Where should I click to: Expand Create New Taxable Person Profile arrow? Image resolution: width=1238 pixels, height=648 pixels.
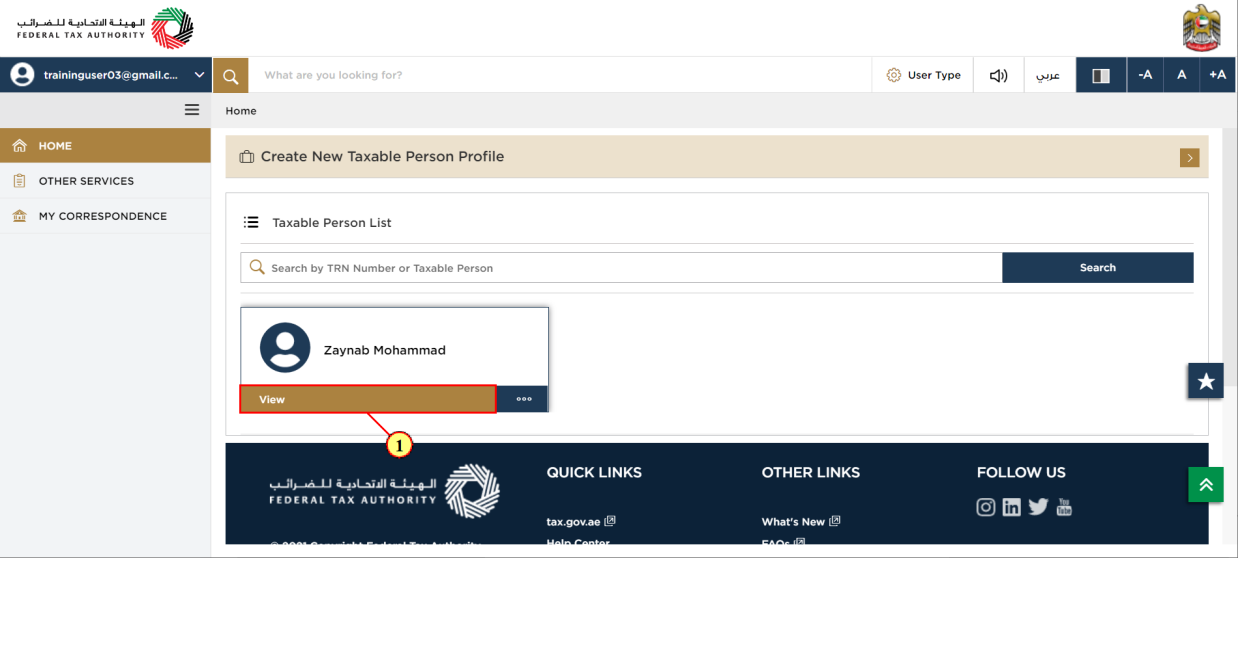pyautogui.click(x=1189, y=157)
